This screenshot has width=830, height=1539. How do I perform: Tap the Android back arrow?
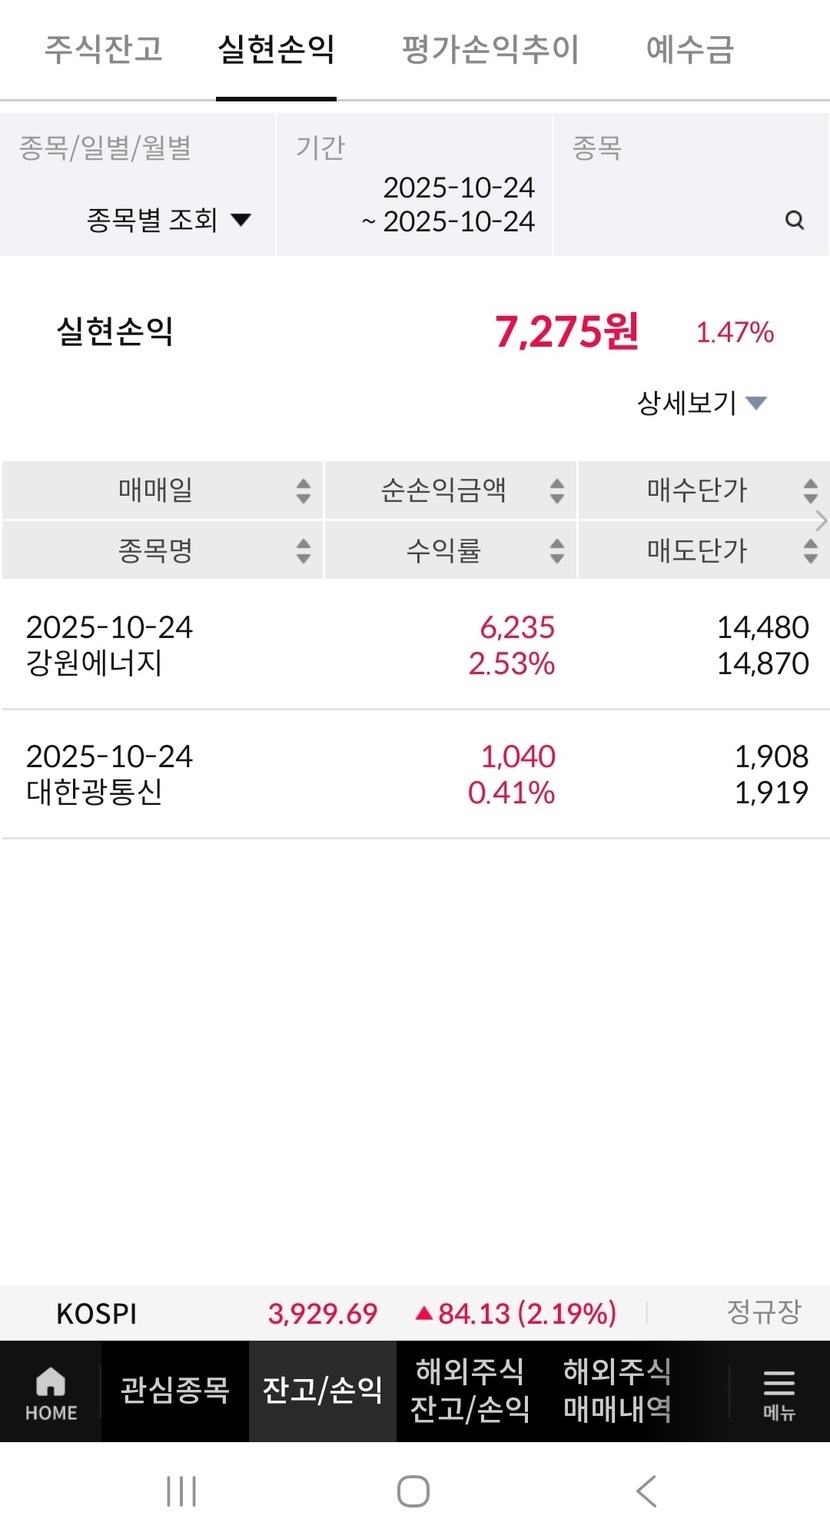646,1491
